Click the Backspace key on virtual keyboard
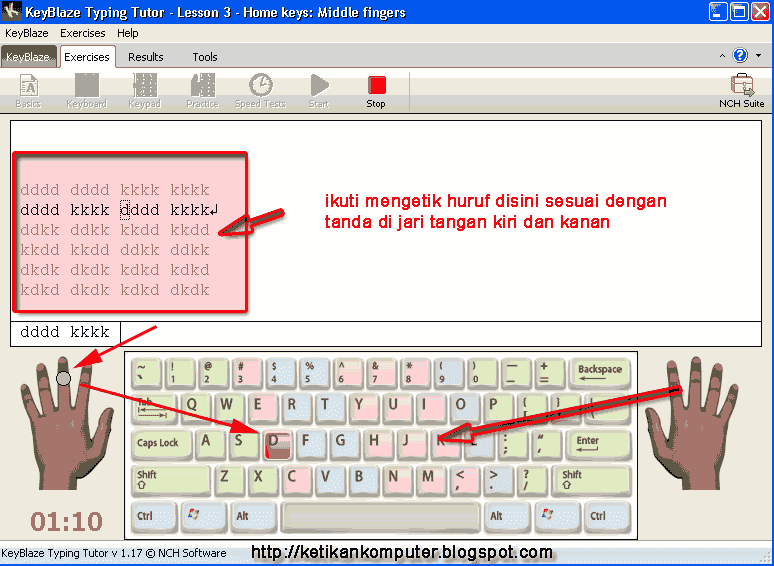Image resolution: width=774 pixels, height=566 pixels. [x=600, y=373]
